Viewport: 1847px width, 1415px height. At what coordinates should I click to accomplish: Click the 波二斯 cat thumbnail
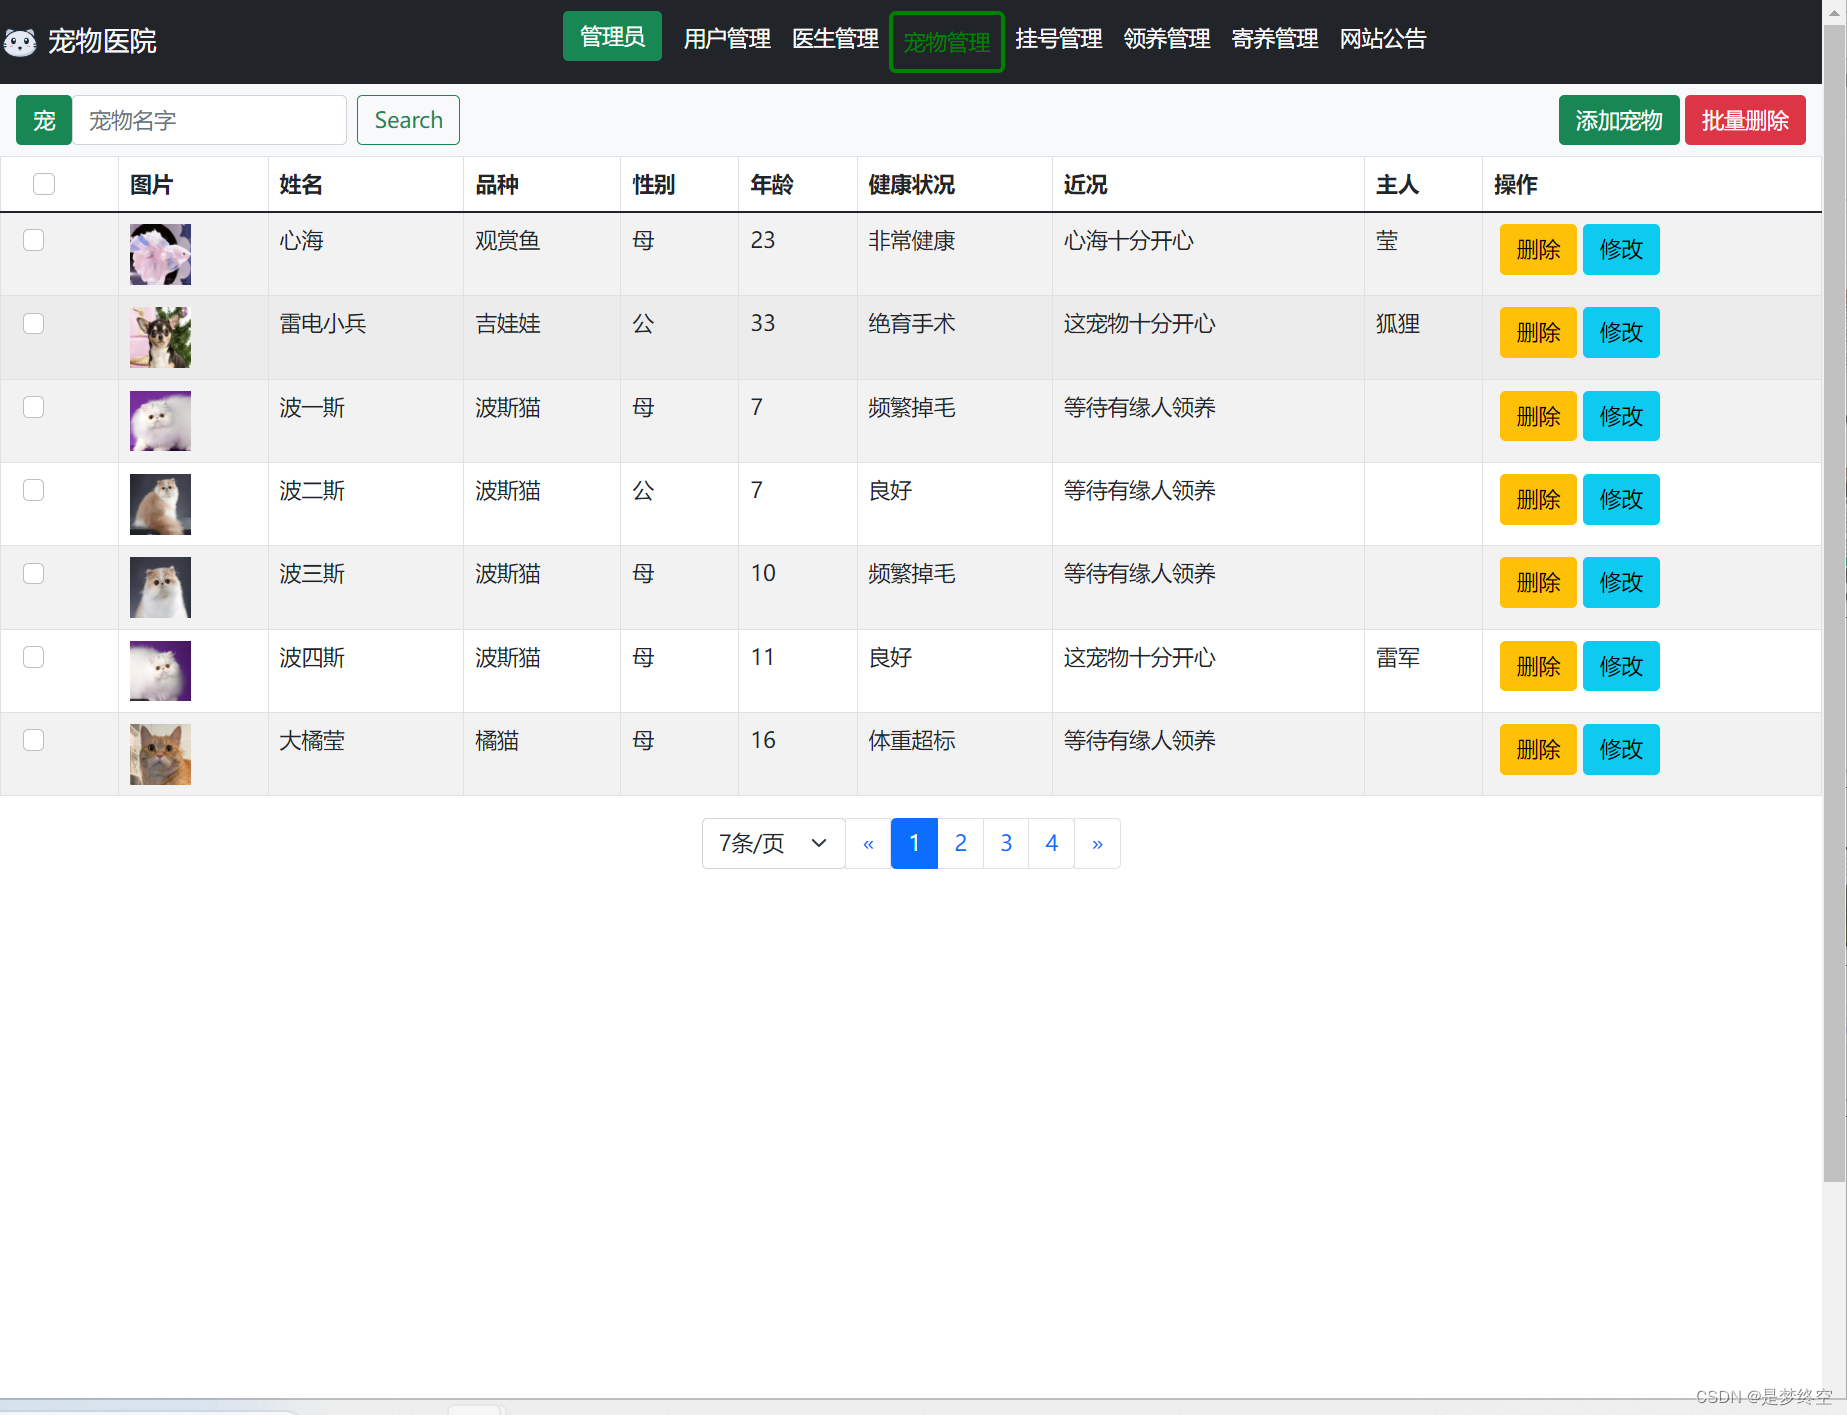click(x=160, y=504)
